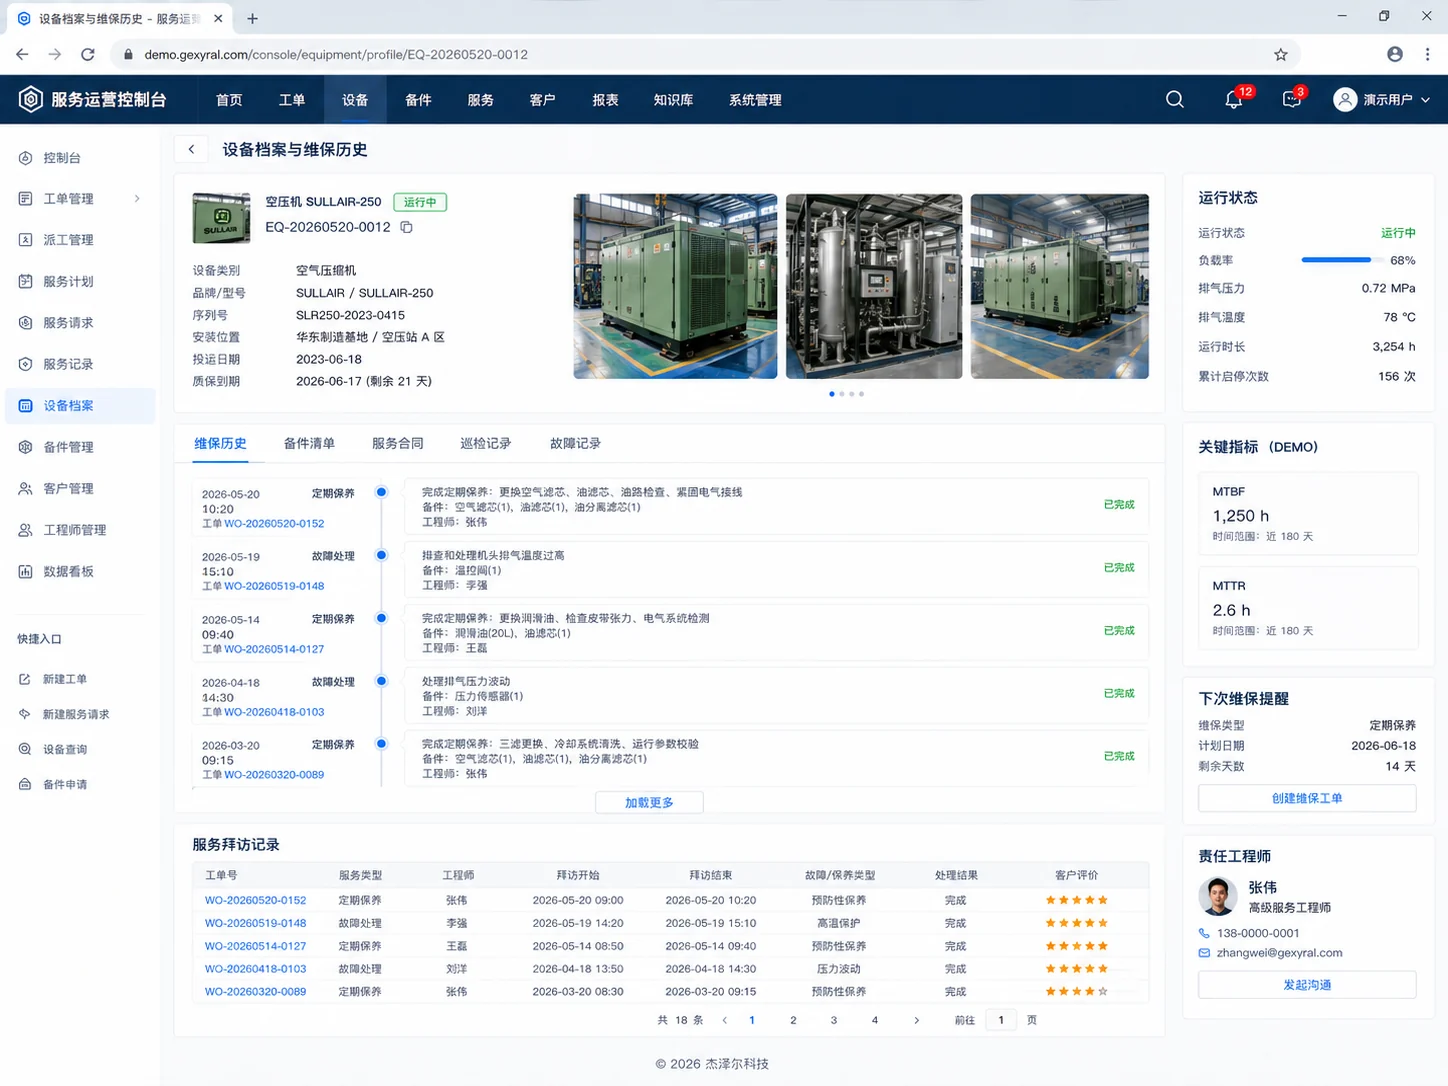Open the 演示用户 account dropdown
This screenshot has height=1086, width=1448.
(x=1381, y=99)
